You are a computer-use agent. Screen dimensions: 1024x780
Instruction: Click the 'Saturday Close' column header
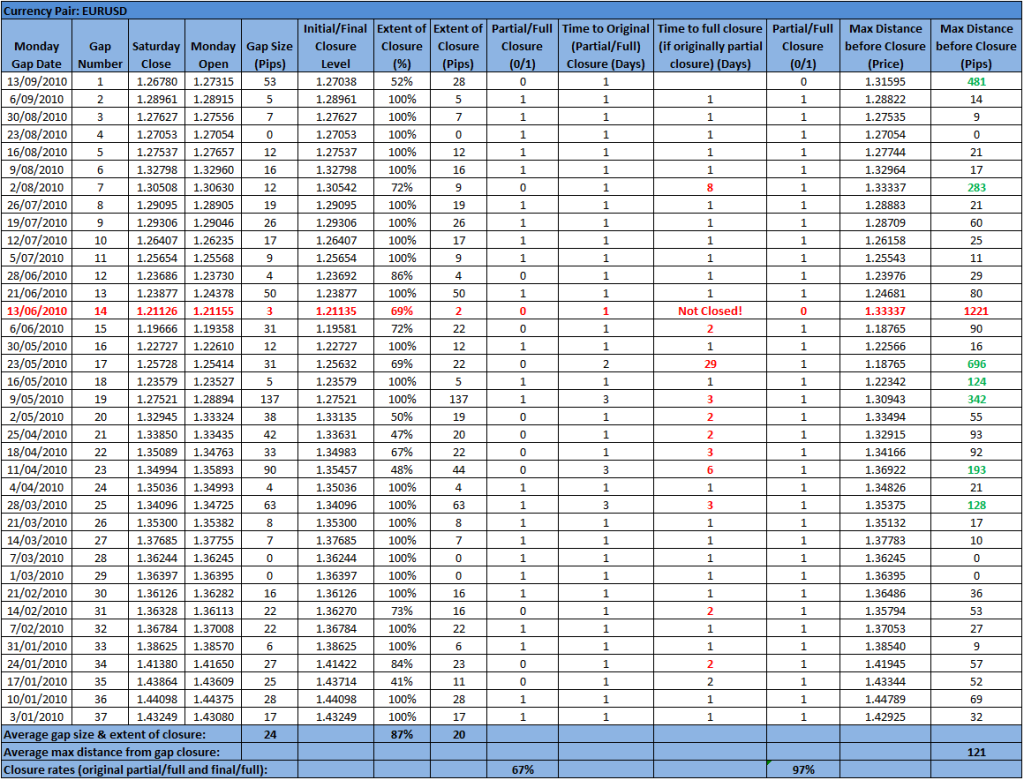coord(156,46)
